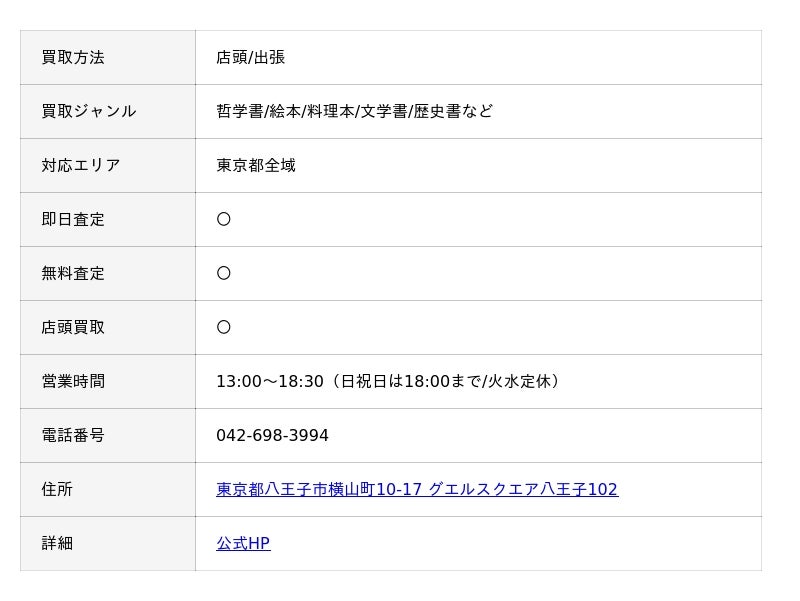
Task: Click the 哲学書/絵本/料理本 genre text
Action: click(285, 111)
